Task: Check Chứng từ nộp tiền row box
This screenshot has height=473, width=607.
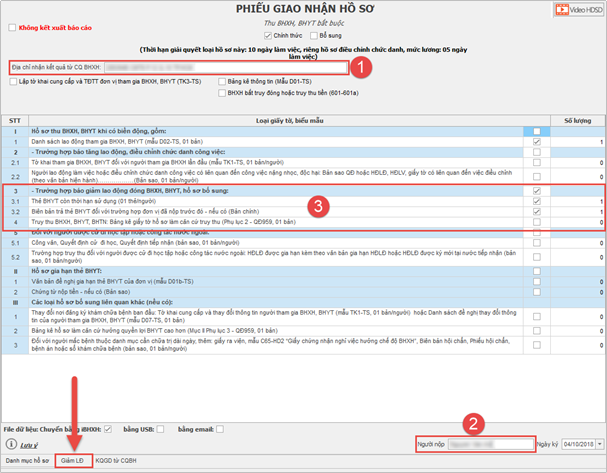Action: (x=537, y=292)
